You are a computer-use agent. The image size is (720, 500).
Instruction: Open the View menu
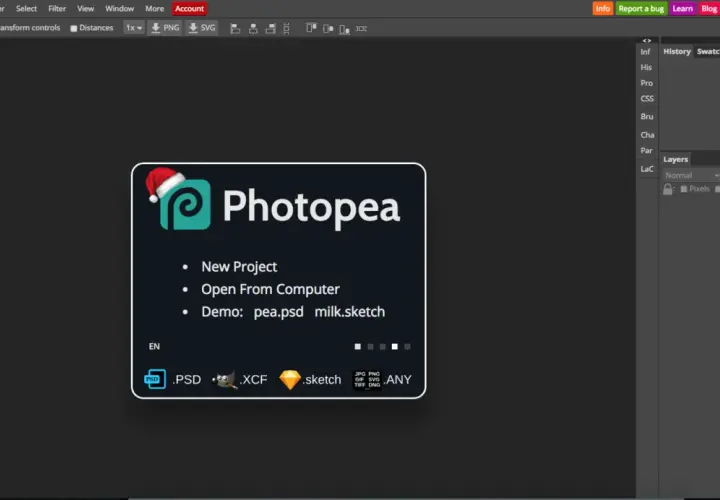click(x=85, y=9)
